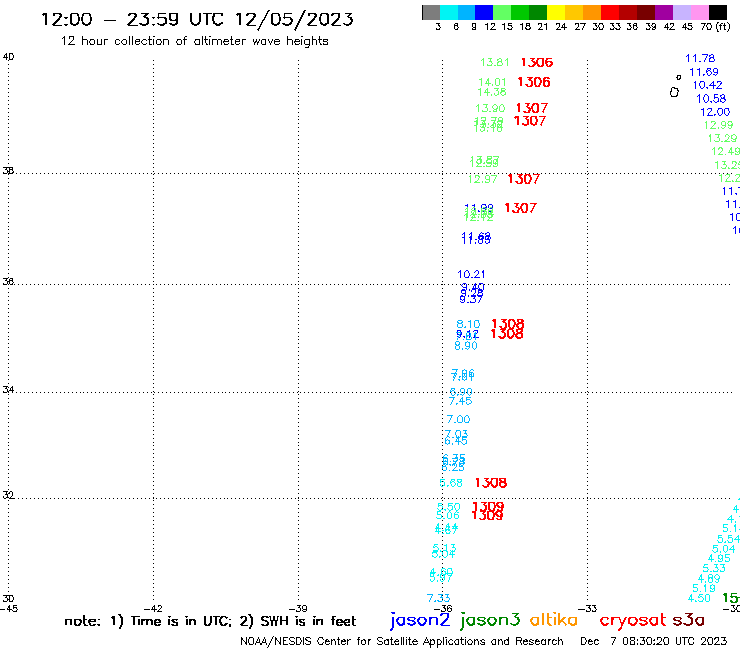This screenshot has height=650, width=740.
Task: Click the jason3 satellite legend label
Action: tap(490, 620)
